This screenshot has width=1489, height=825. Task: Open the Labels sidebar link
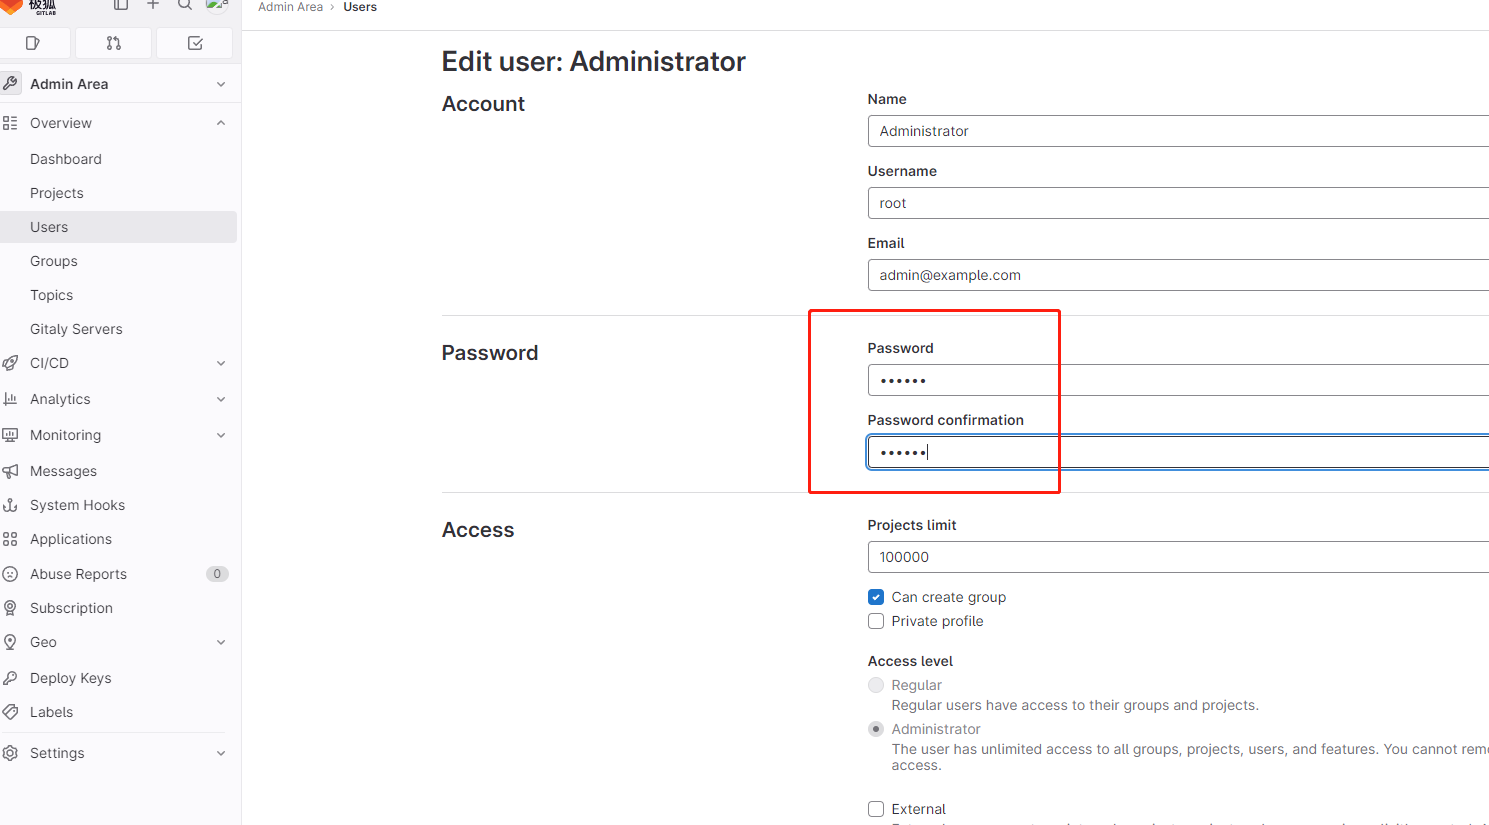coord(51,712)
